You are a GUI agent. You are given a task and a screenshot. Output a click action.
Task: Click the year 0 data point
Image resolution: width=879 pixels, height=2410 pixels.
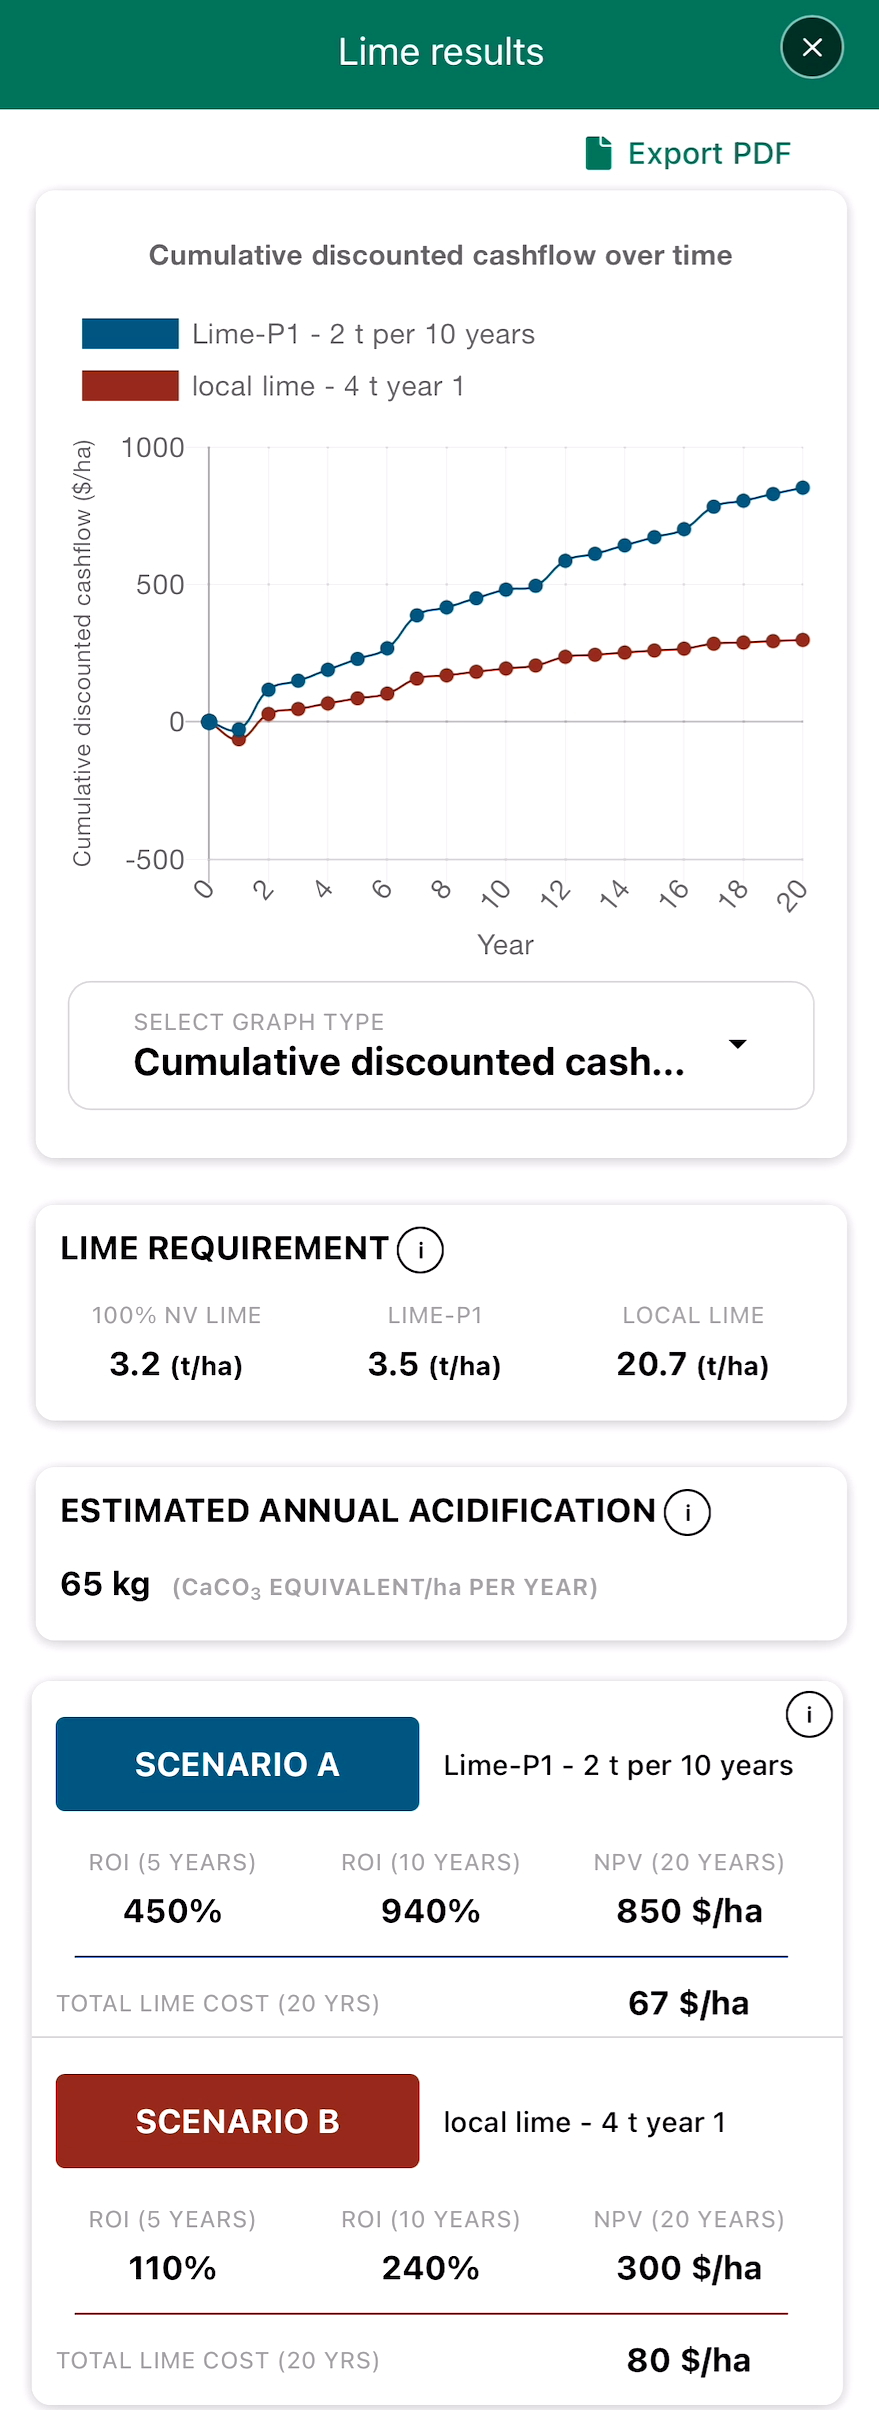tap(209, 721)
